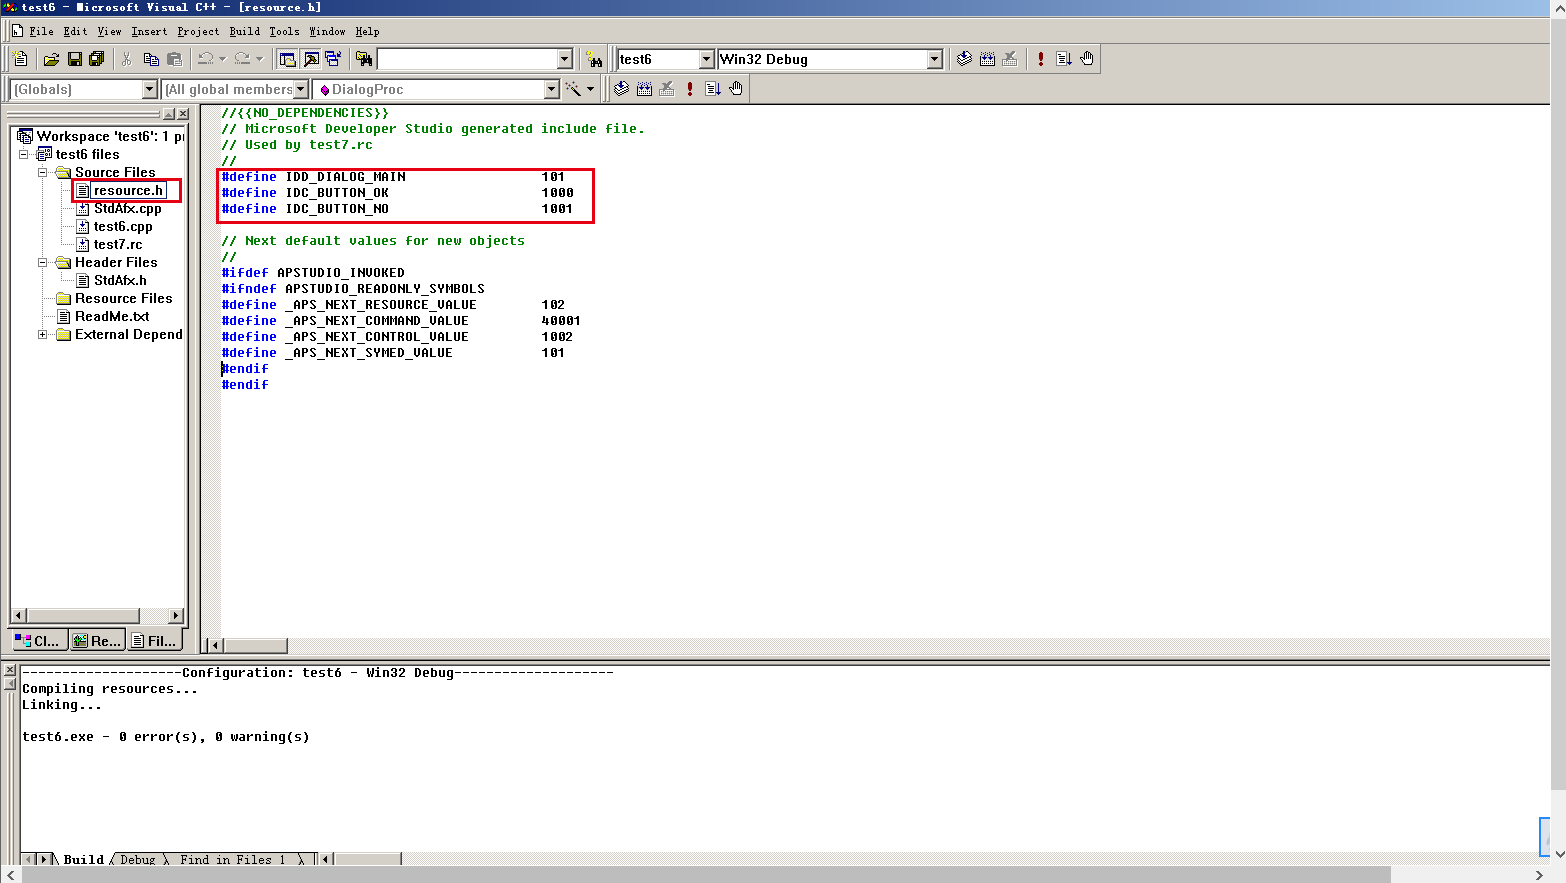Click the Open file icon
The image size is (1566, 883).
tap(51, 59)
